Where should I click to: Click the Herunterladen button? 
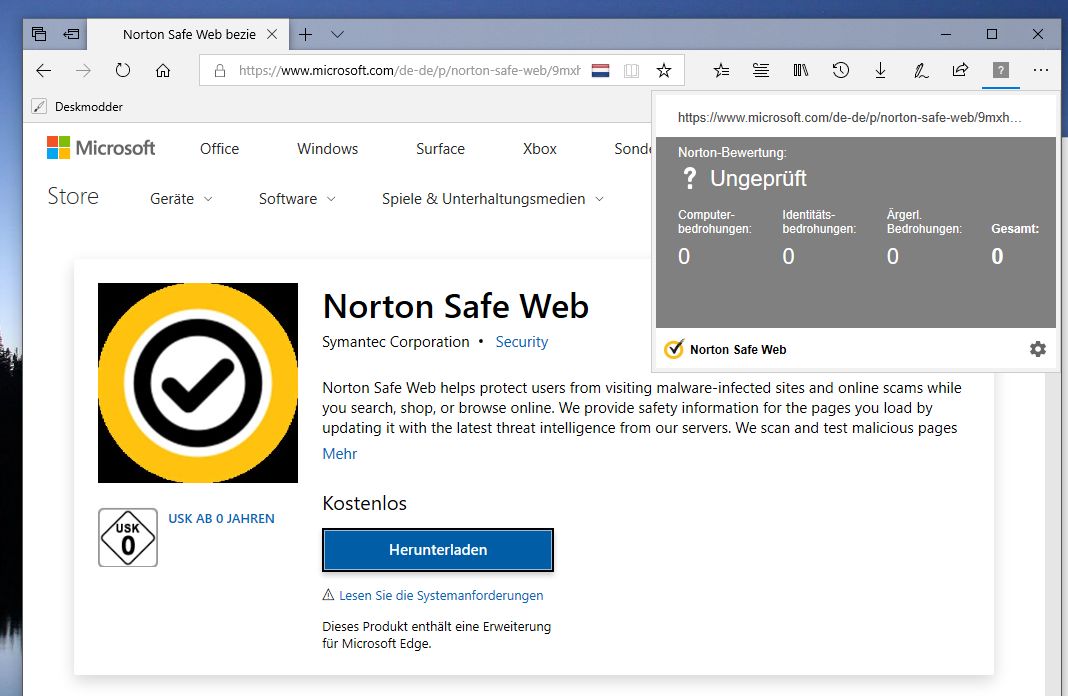438,550
